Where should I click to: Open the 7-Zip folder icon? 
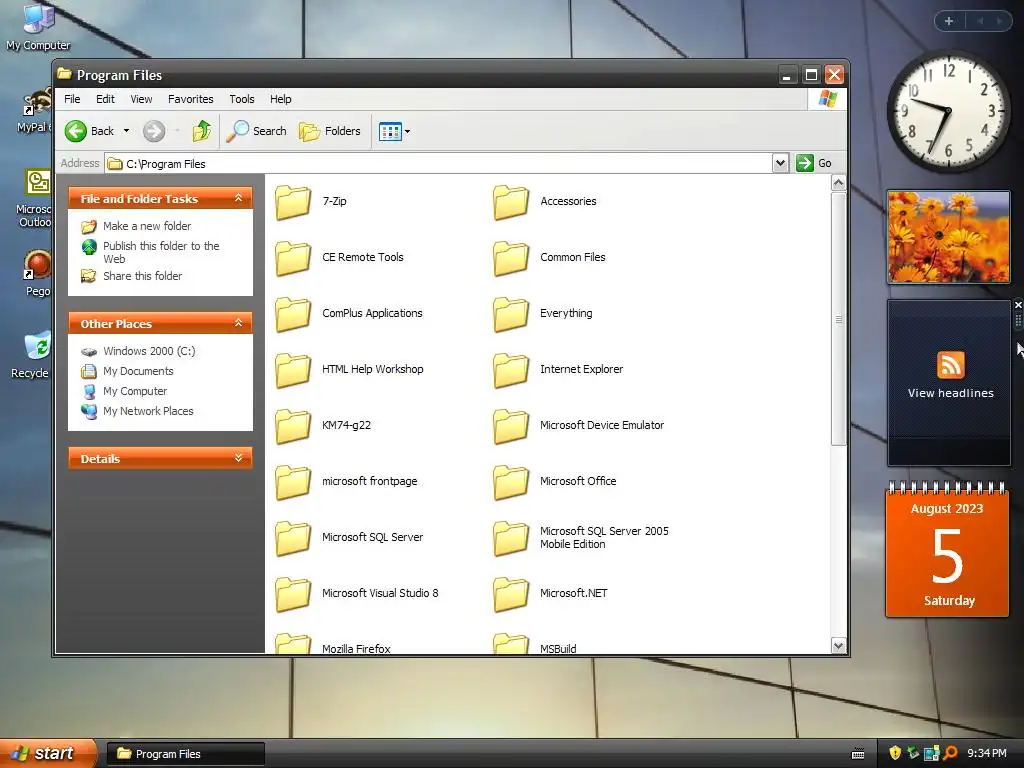click(x=293, y=202)
